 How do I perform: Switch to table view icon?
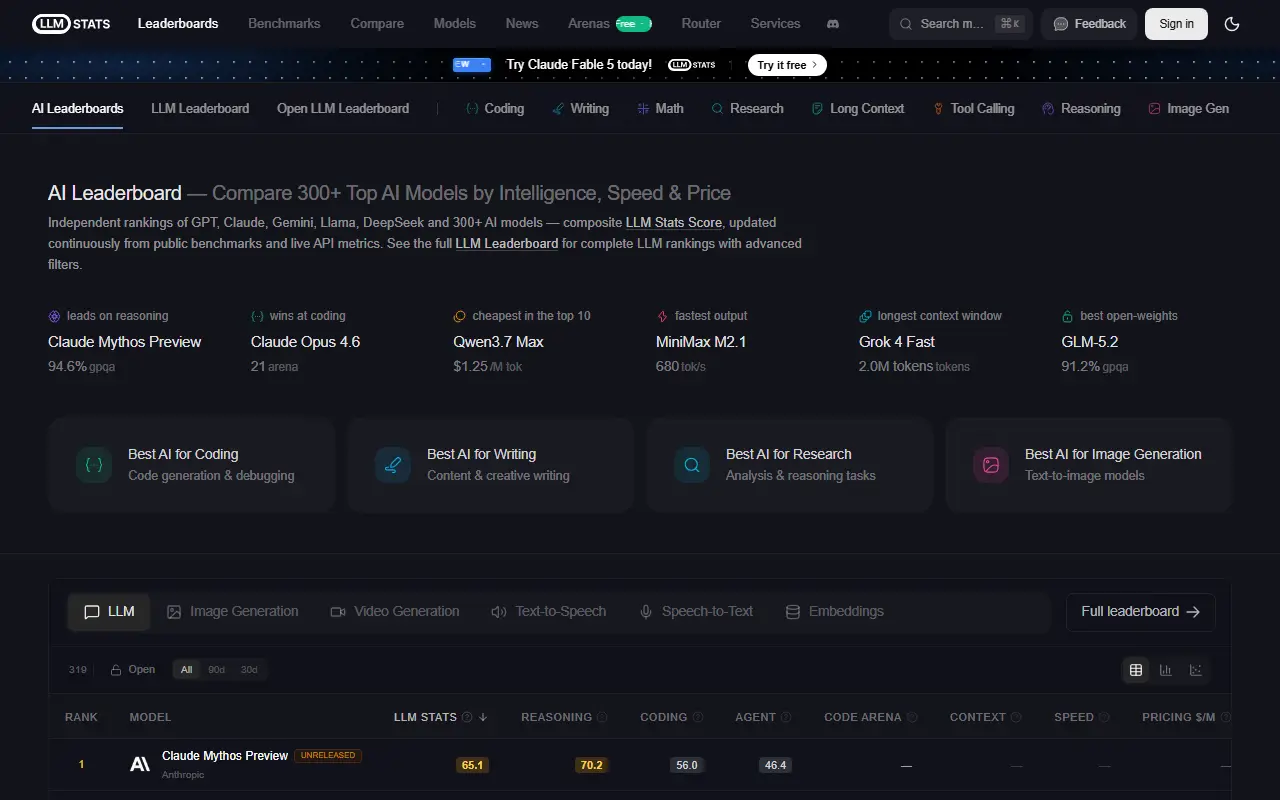(1136, 670)
